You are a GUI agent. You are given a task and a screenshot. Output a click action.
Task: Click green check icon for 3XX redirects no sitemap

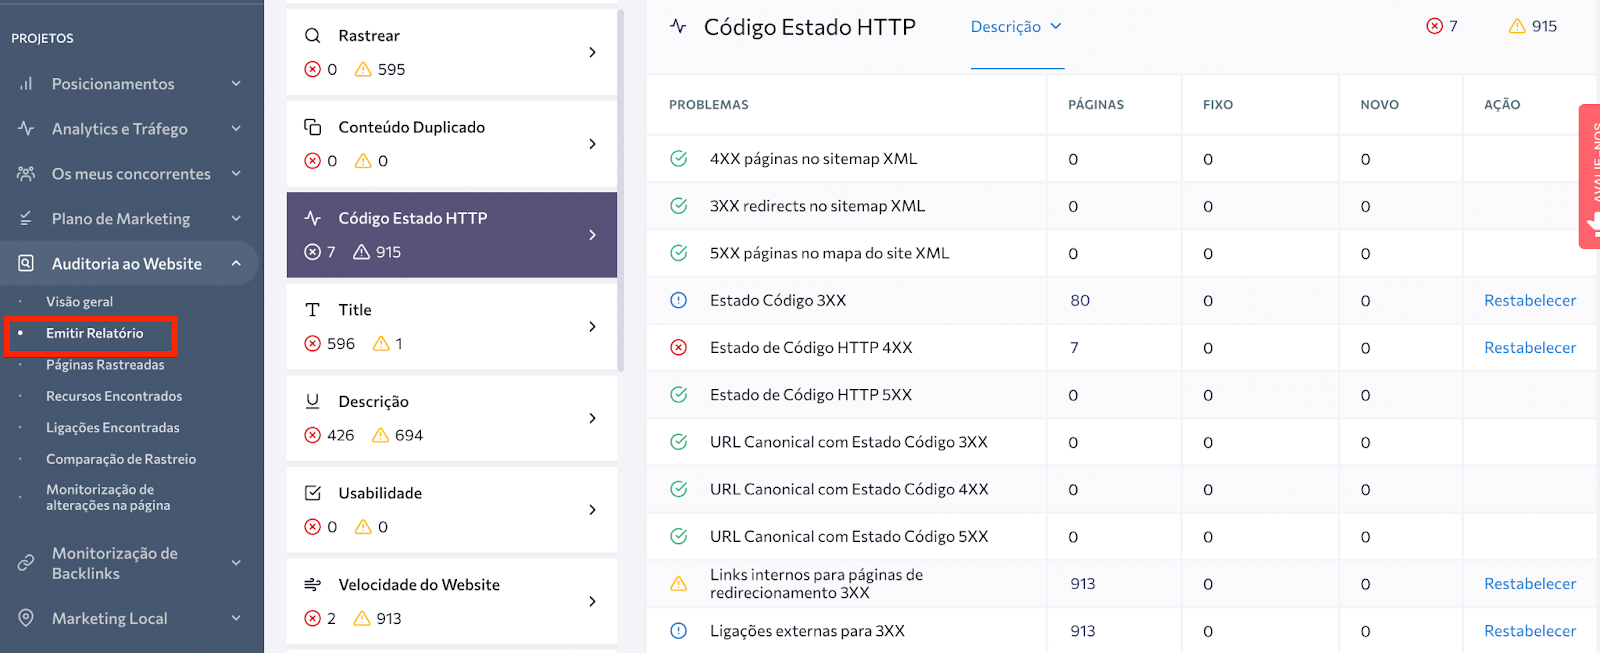click(678, 206)
